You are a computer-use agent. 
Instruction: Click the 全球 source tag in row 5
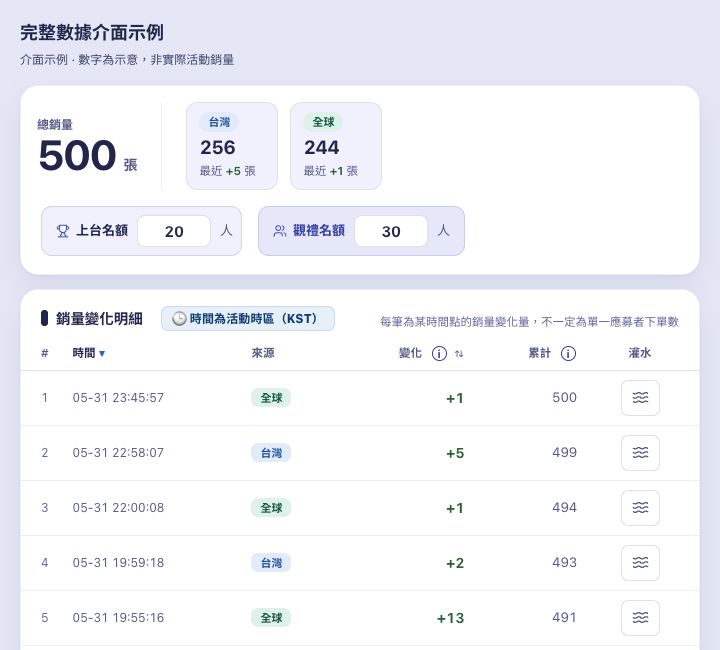(271, 618)
